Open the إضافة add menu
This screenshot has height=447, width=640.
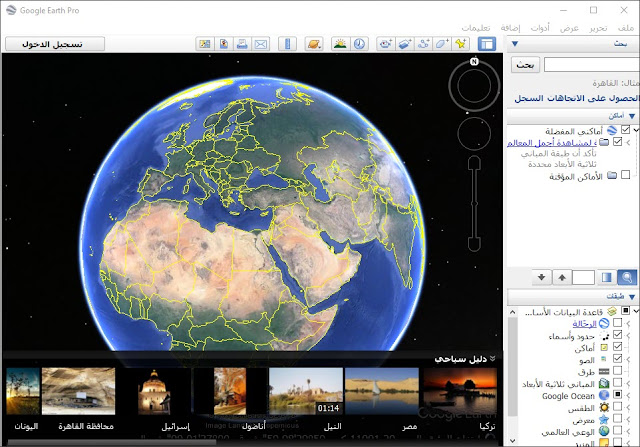tap(510, 28)
